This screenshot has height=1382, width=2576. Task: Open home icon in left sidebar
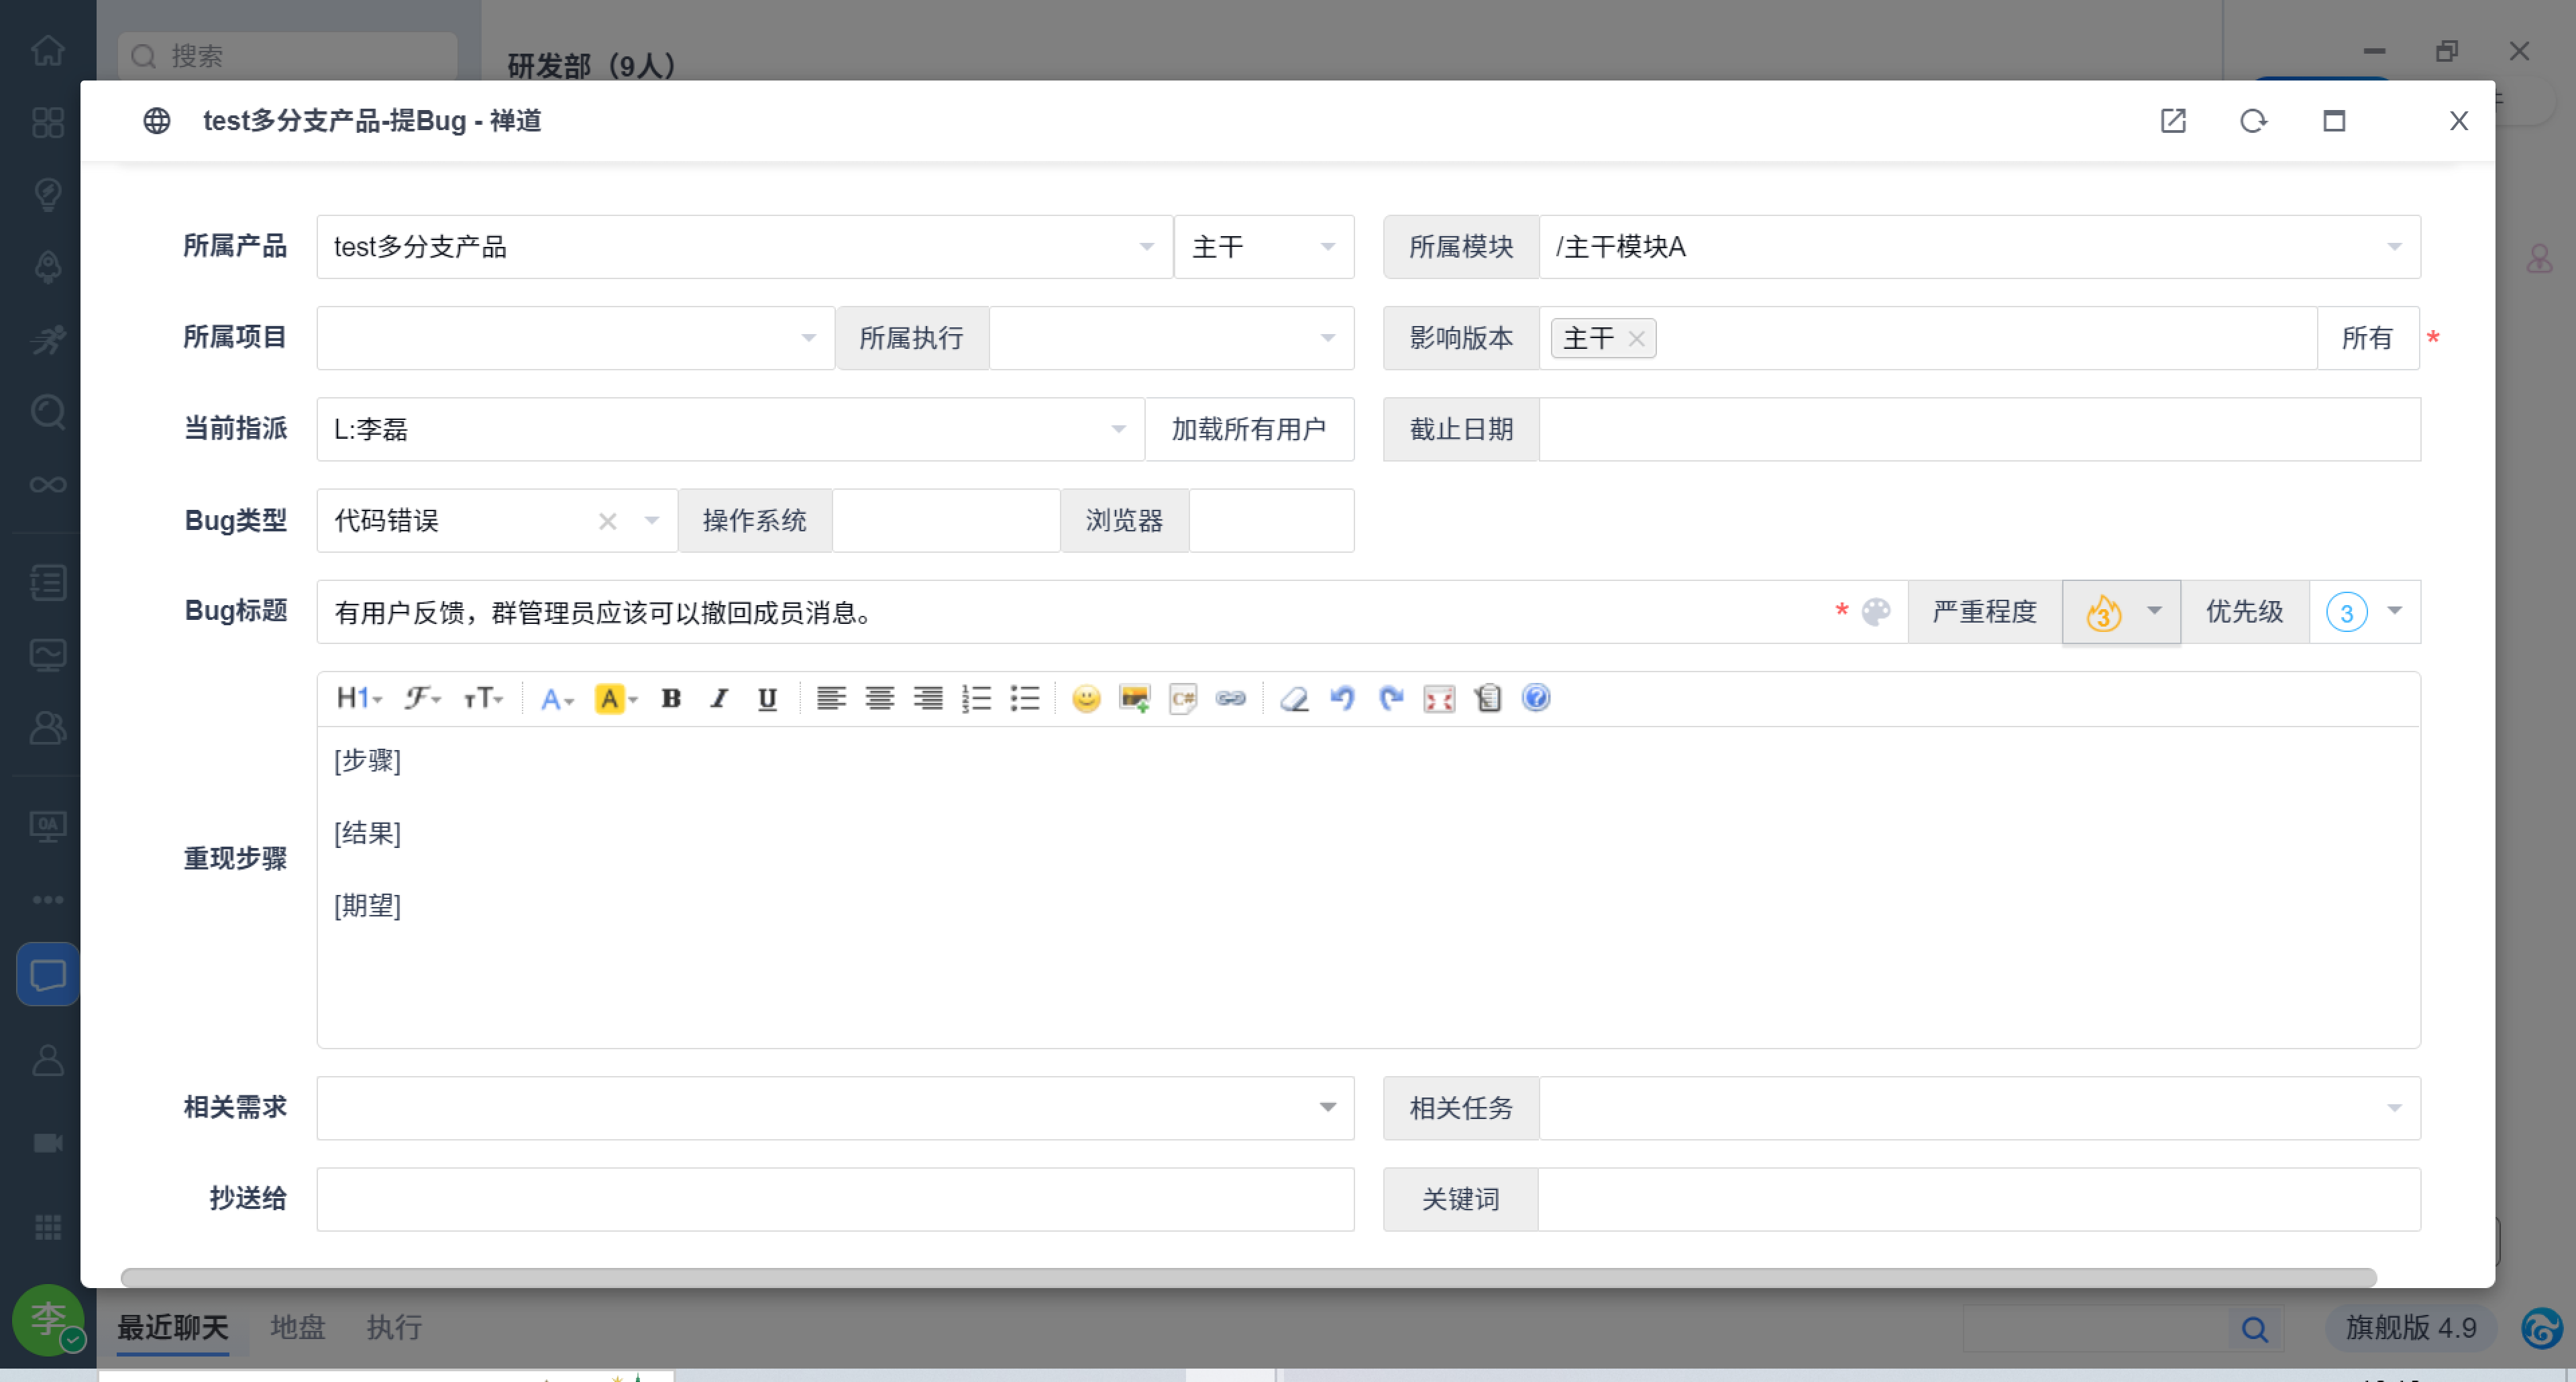pos(48,50)
